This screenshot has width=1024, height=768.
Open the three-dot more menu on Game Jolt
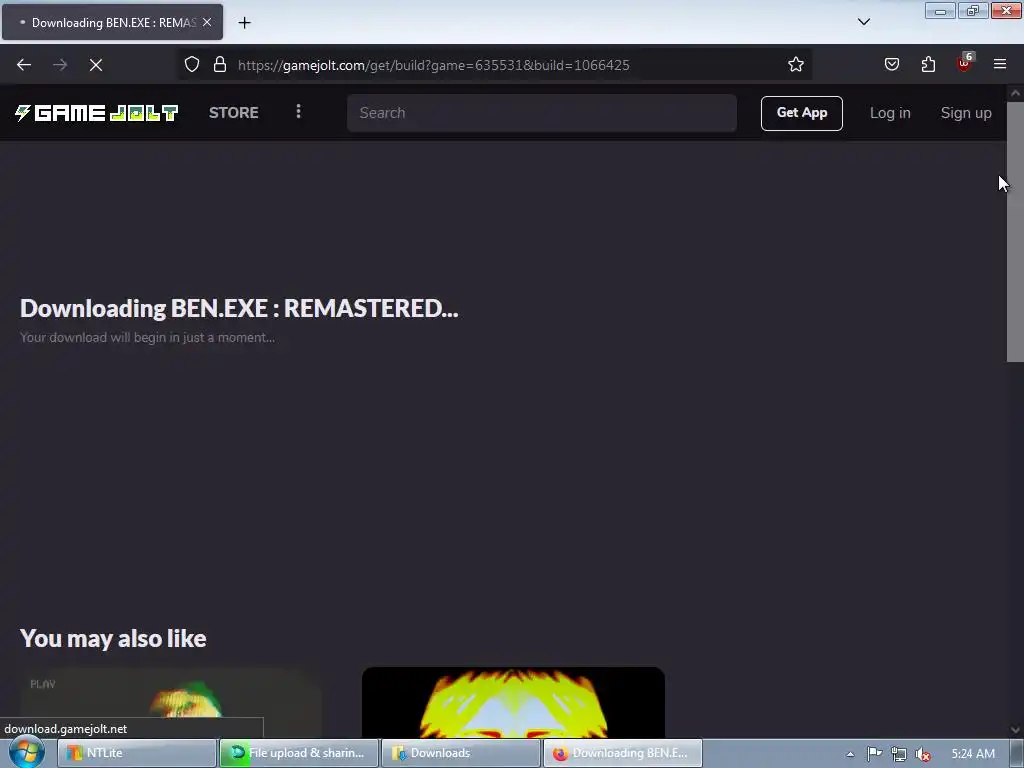298,112
